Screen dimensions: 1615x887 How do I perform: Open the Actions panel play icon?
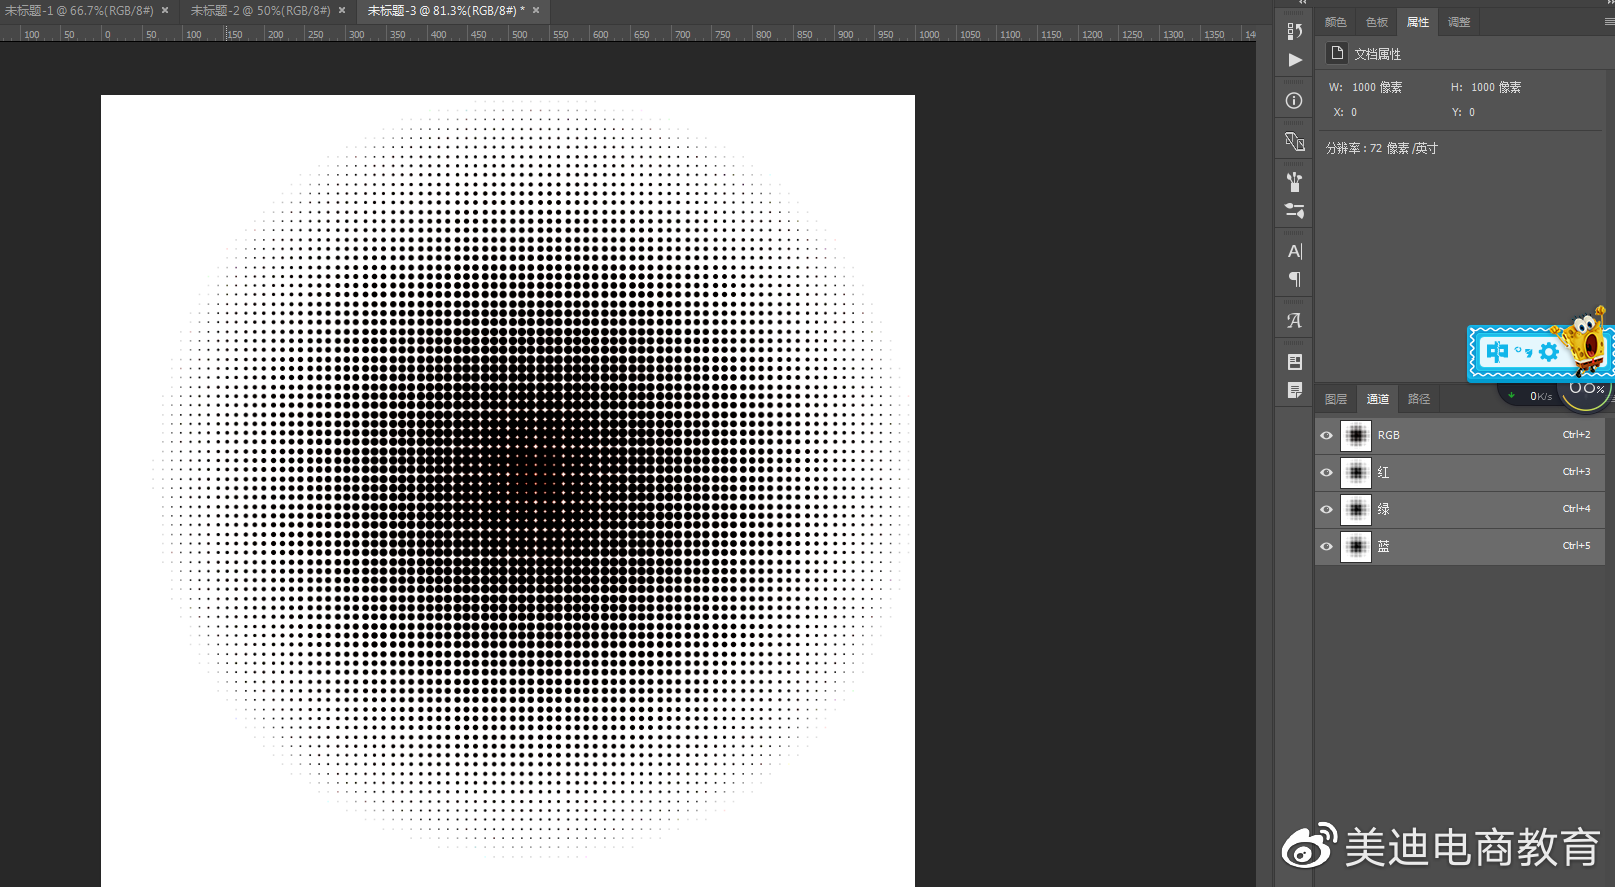click(x=1294, y=60)
